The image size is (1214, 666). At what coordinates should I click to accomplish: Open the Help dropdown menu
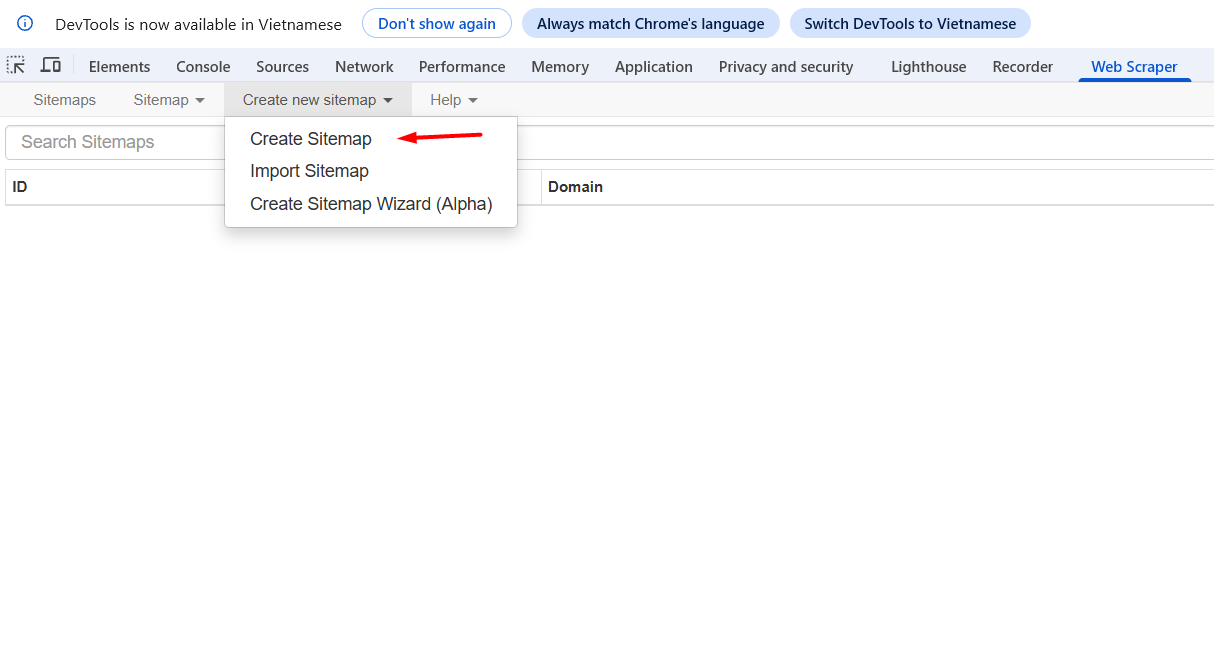454,100
